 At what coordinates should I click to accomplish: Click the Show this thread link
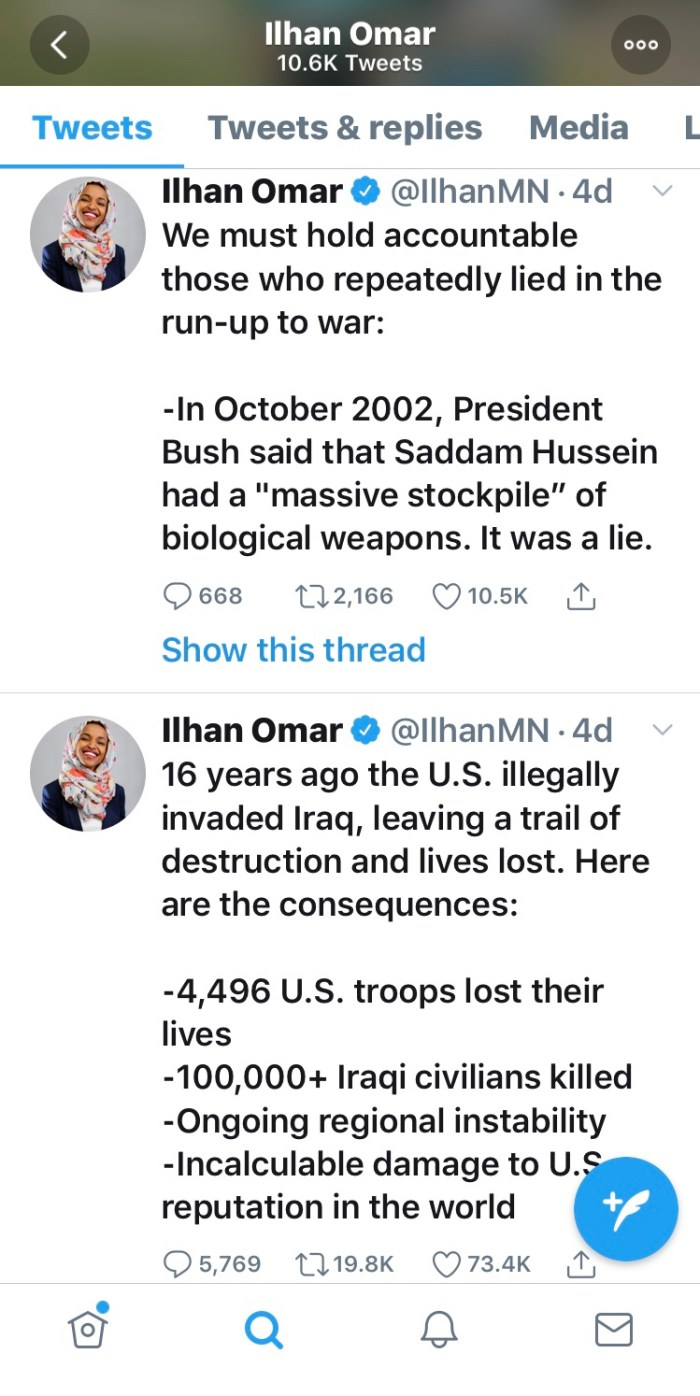293,650
